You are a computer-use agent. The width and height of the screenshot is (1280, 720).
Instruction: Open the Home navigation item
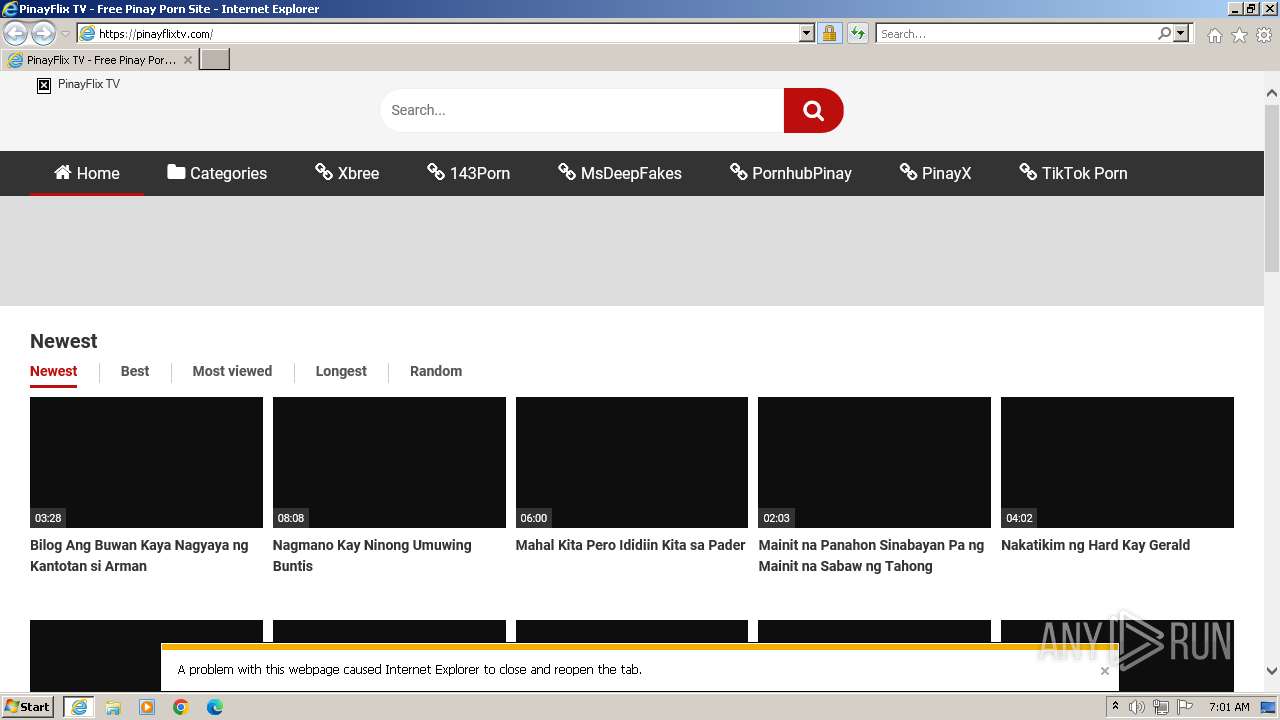tap(87, 173)
